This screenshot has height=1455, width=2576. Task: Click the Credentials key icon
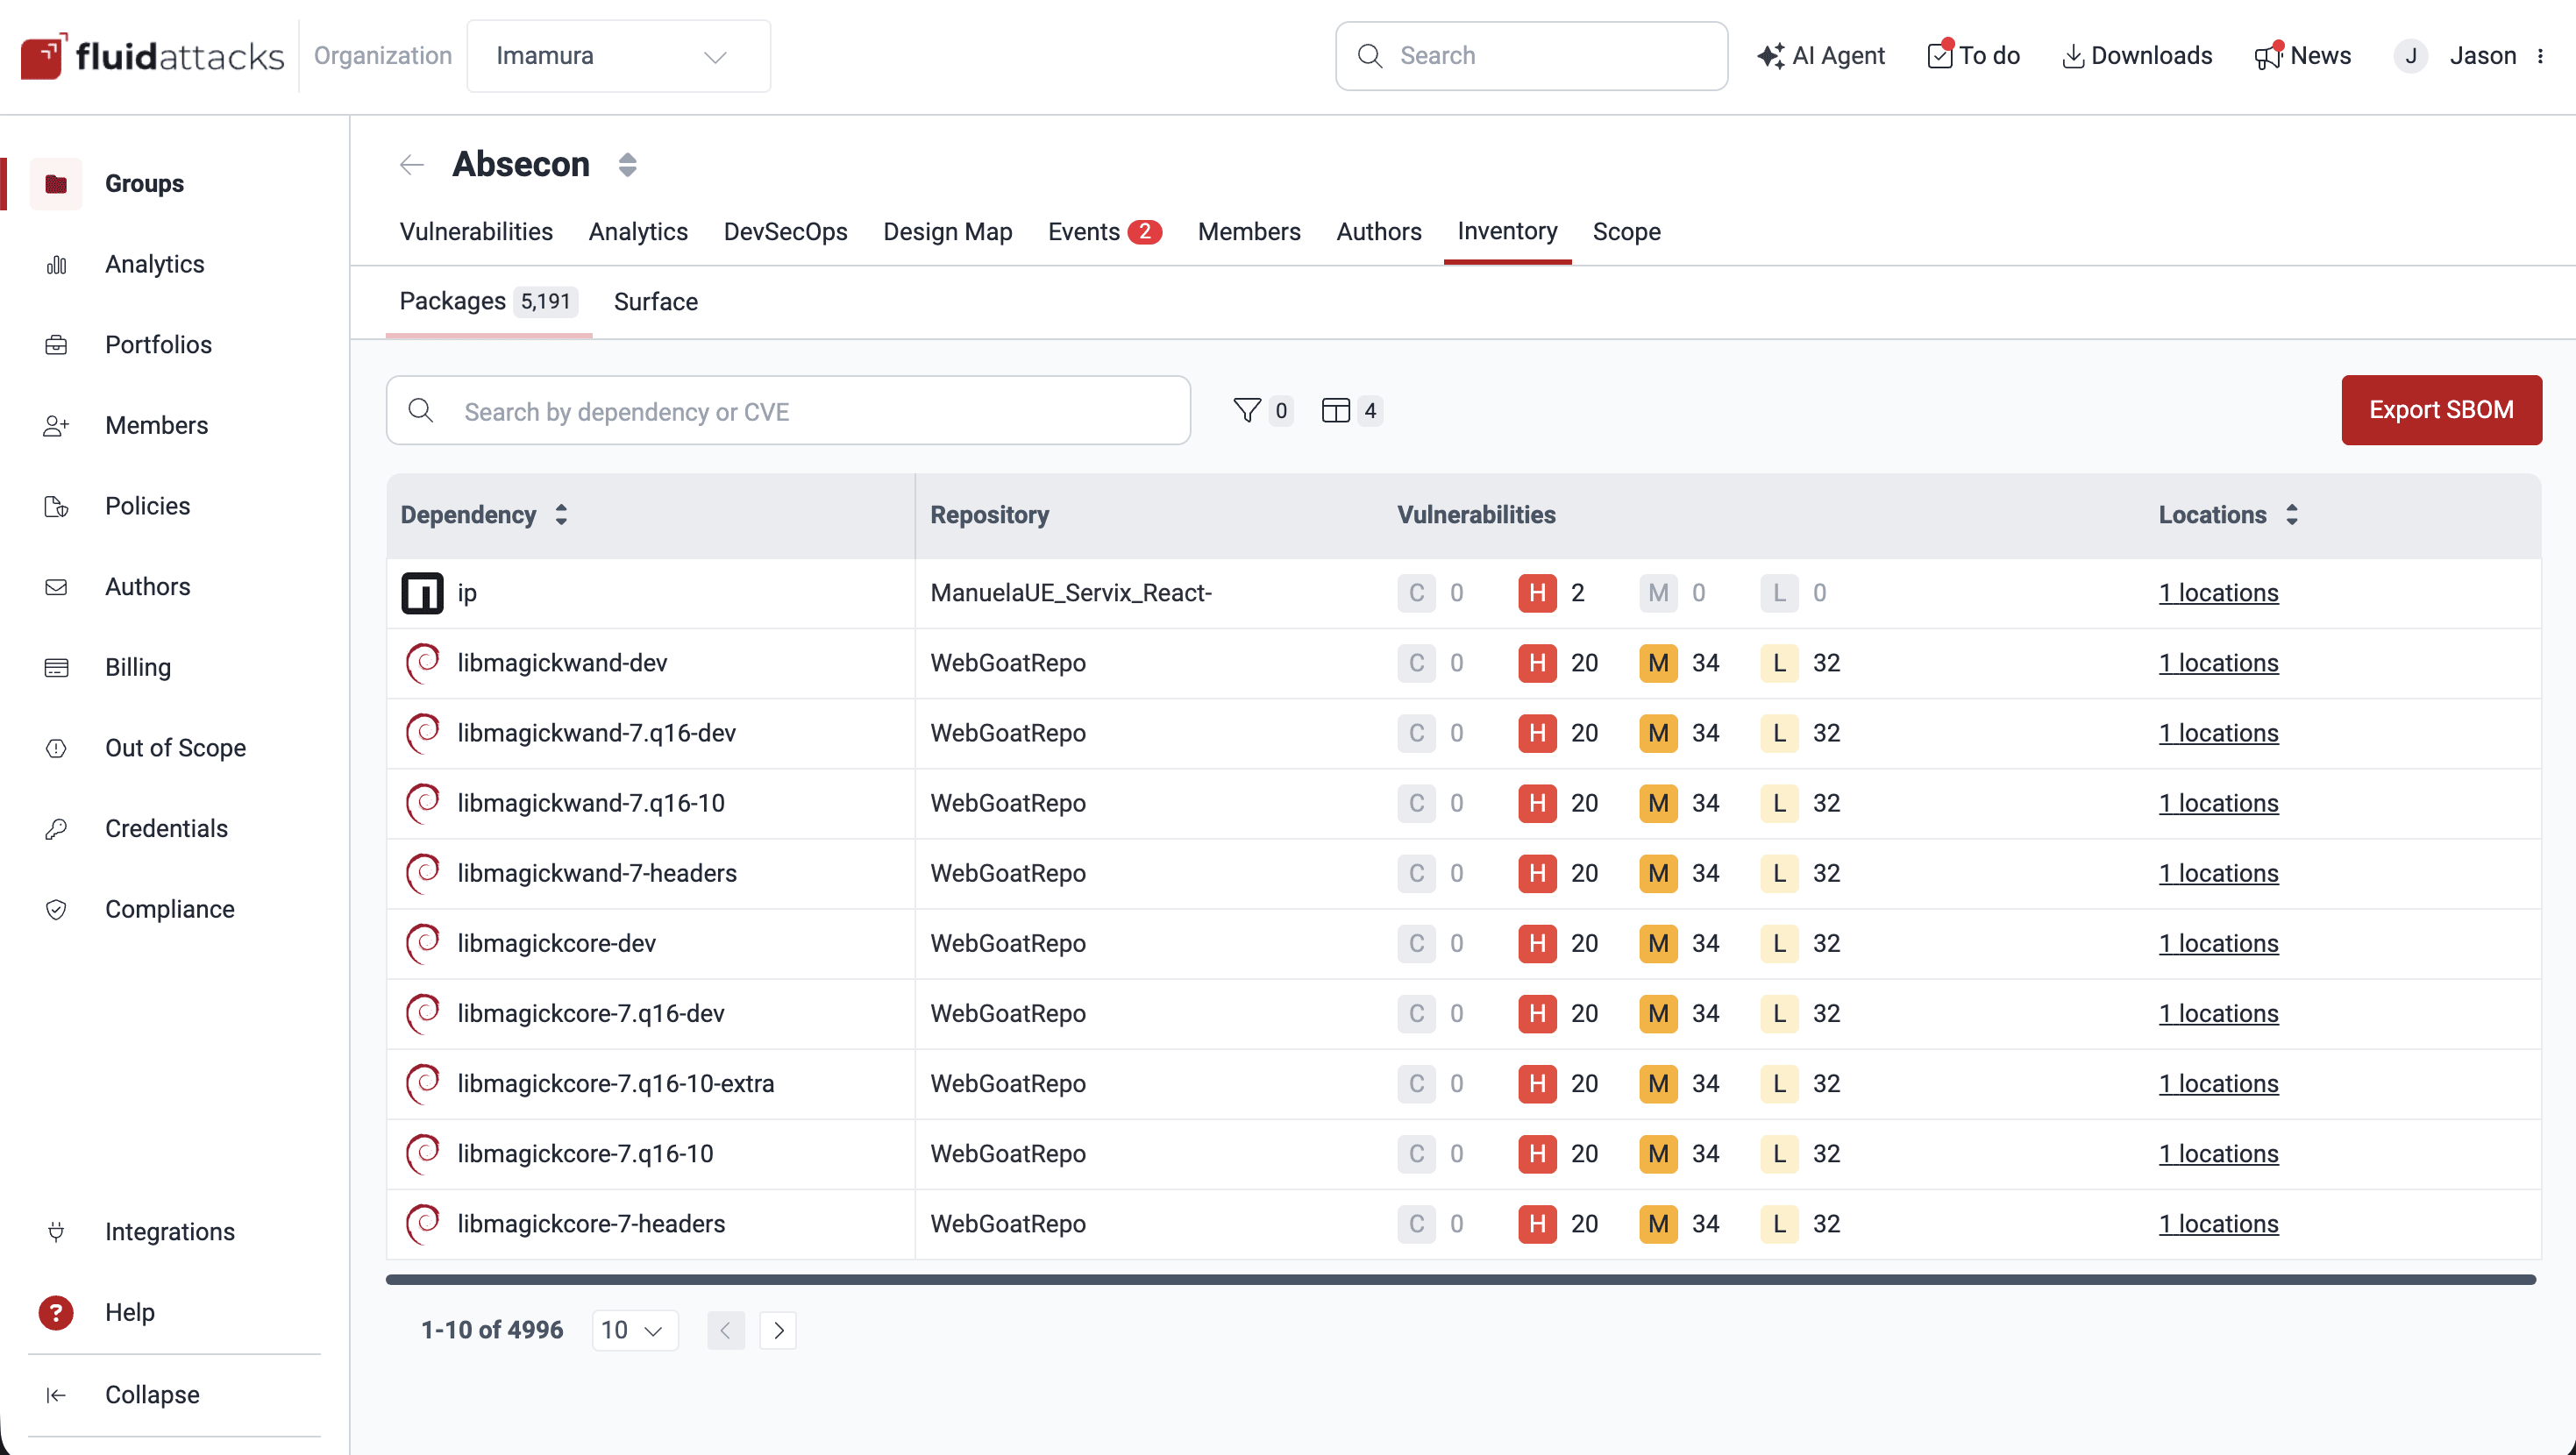[56, 828]
